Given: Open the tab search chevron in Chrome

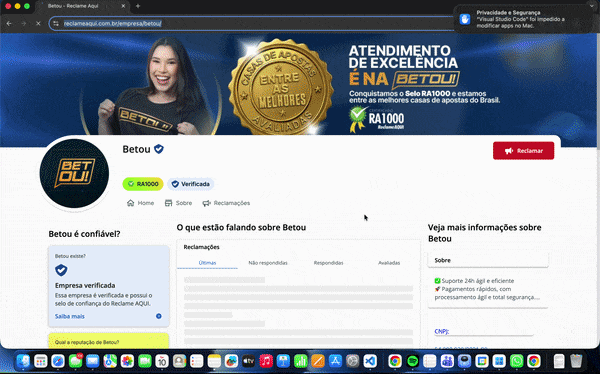Looking at the screenshot, I should coord(592,5).
